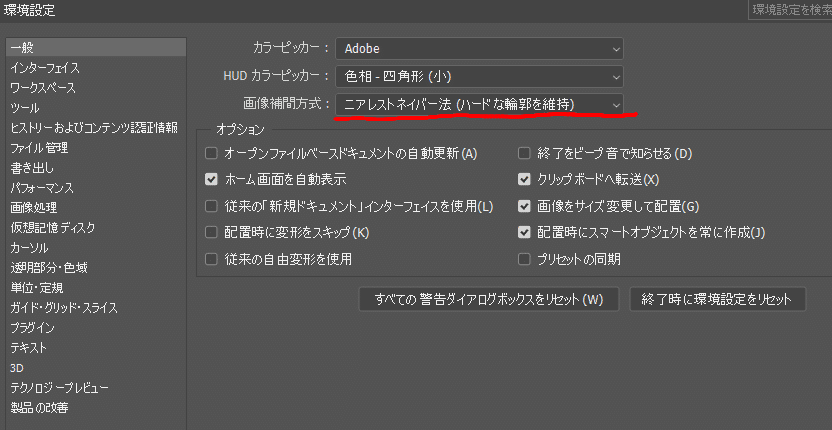Viewport: 832px width, 430px height.
Task: Open ヒストリーおよびコンテンツ認証情報 category
Action: pos(96,128)
